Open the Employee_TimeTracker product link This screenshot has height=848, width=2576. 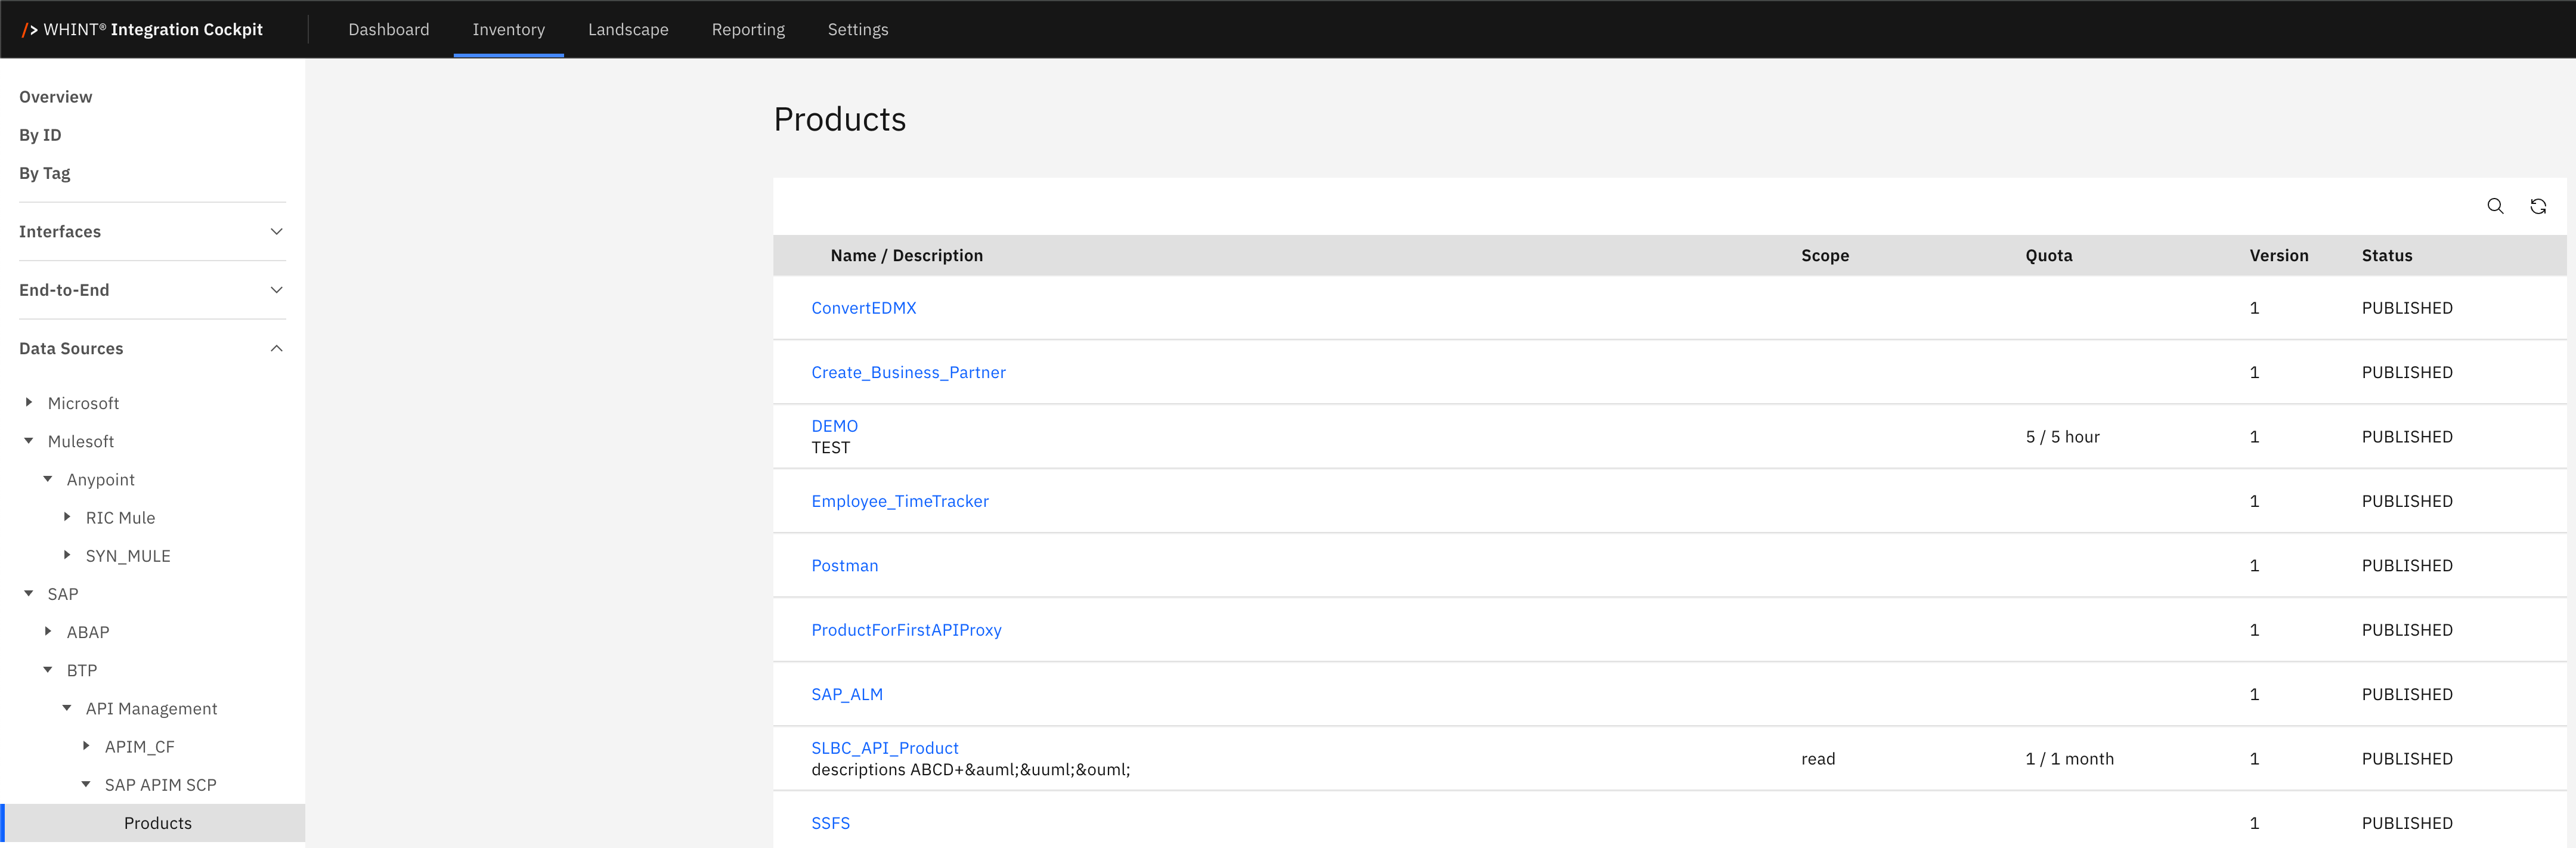899,501
